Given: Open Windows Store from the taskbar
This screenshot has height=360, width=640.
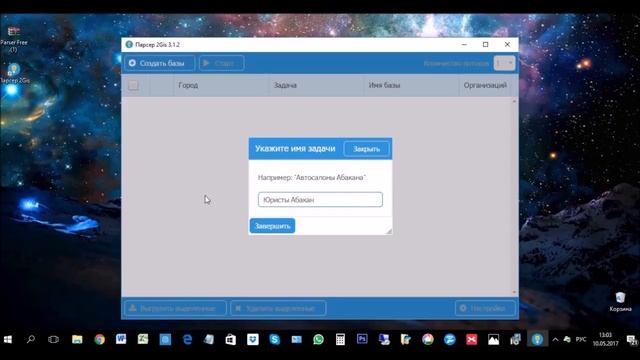Looking at the screenshot, I should point(231,340).
